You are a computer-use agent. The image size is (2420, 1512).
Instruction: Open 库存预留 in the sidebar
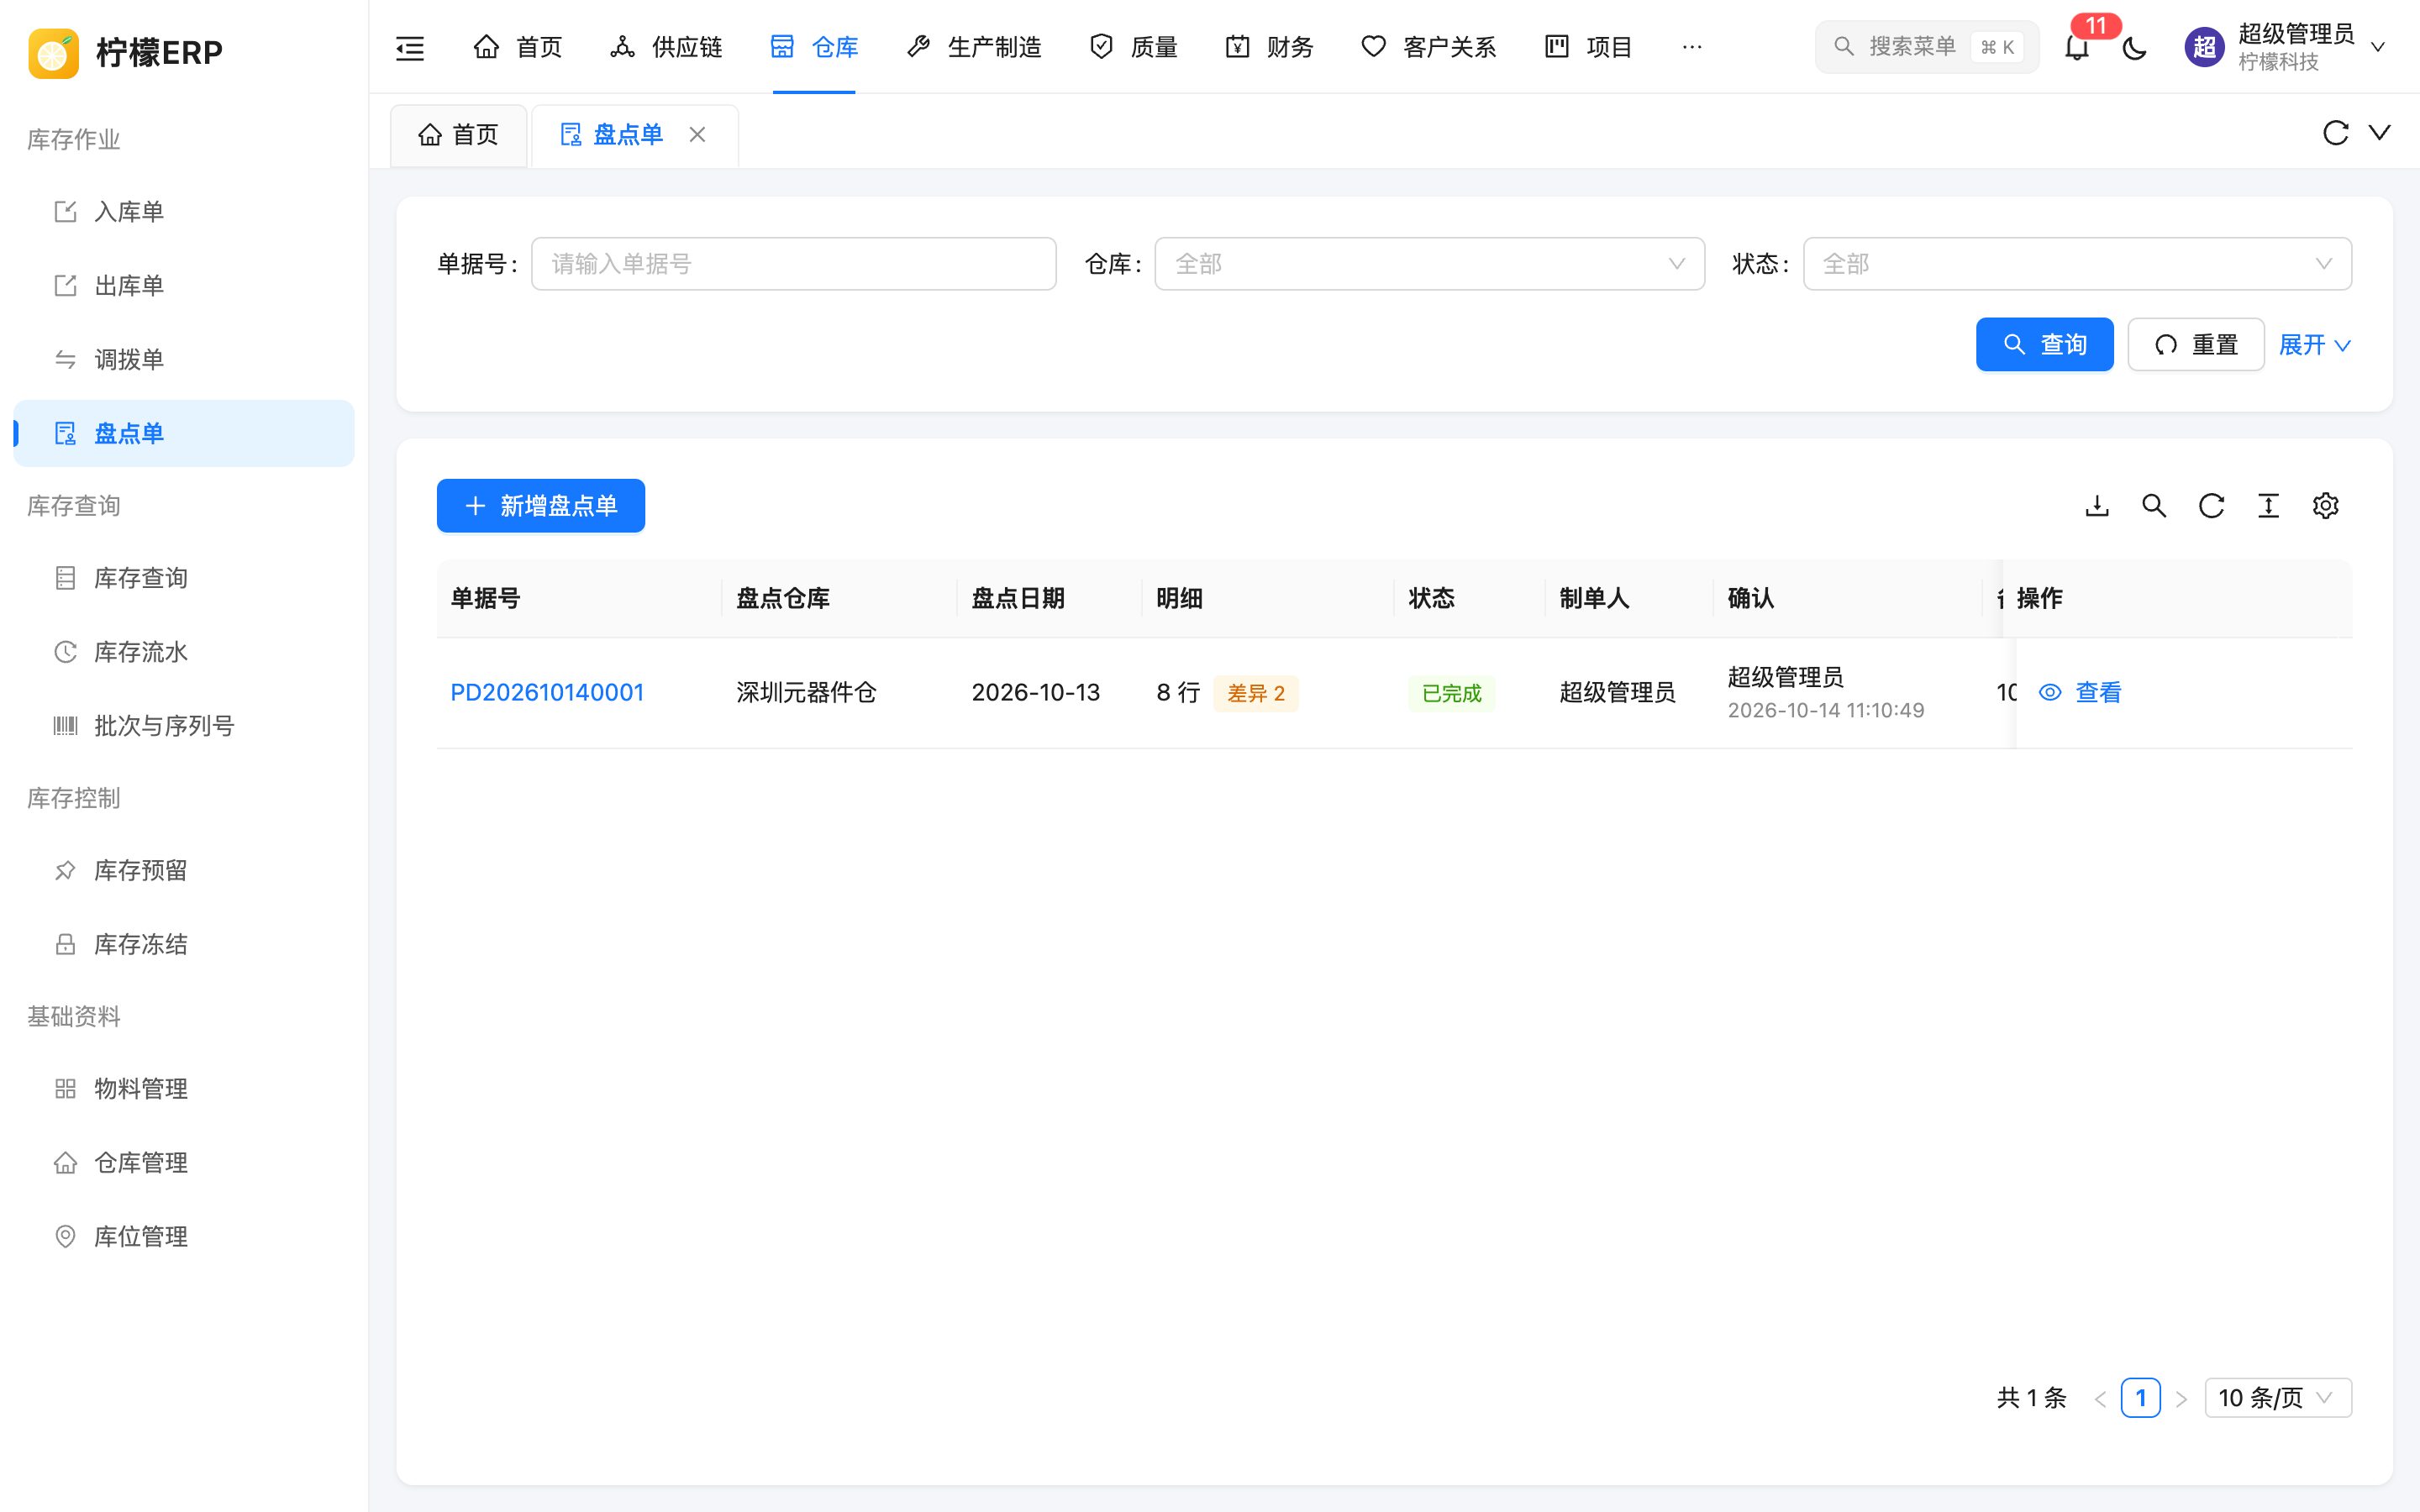tap(184, 871)
